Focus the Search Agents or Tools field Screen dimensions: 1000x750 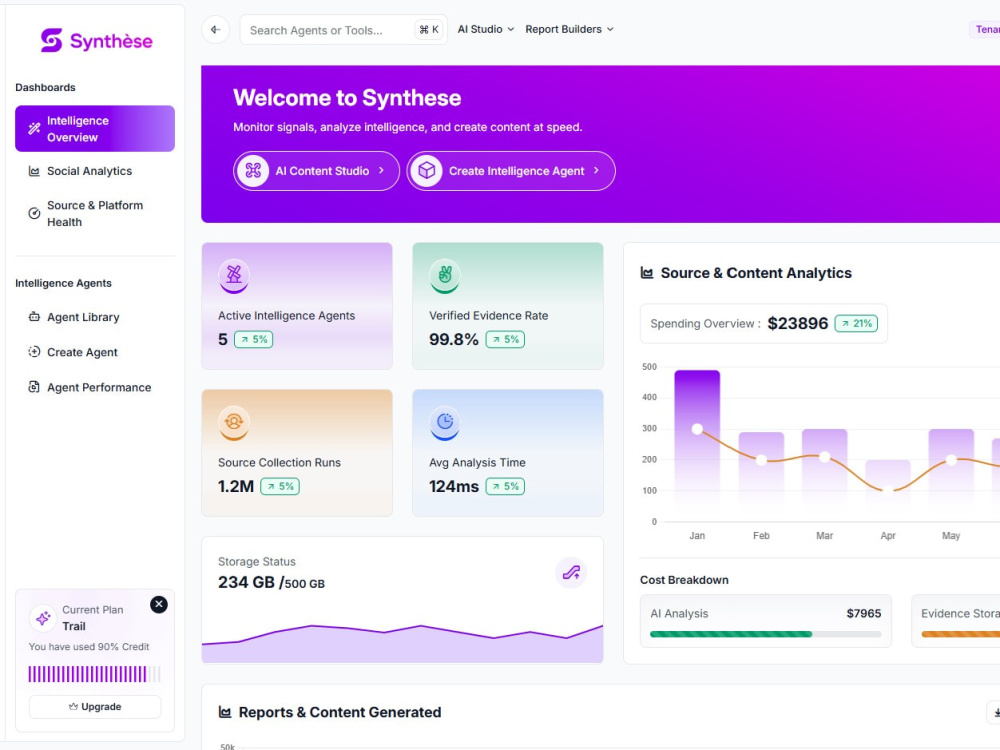click(343, 30)
